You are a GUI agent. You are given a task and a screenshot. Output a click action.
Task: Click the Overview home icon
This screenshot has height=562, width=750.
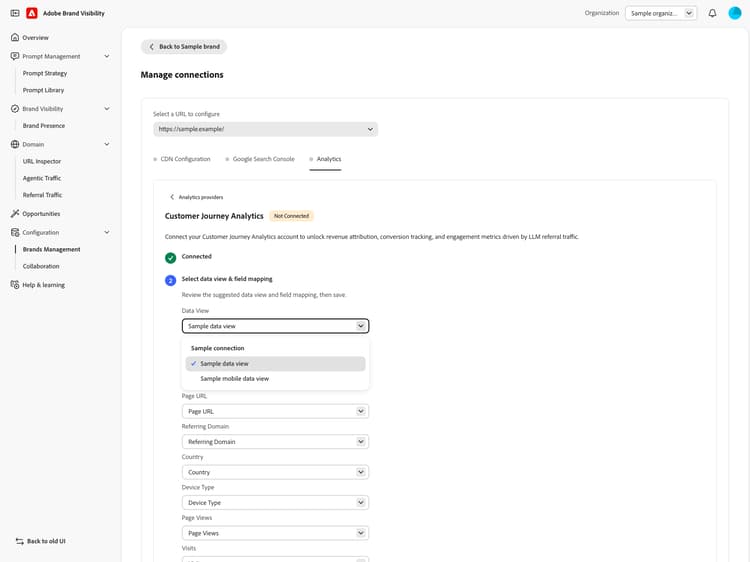click(x=15, y=37)
